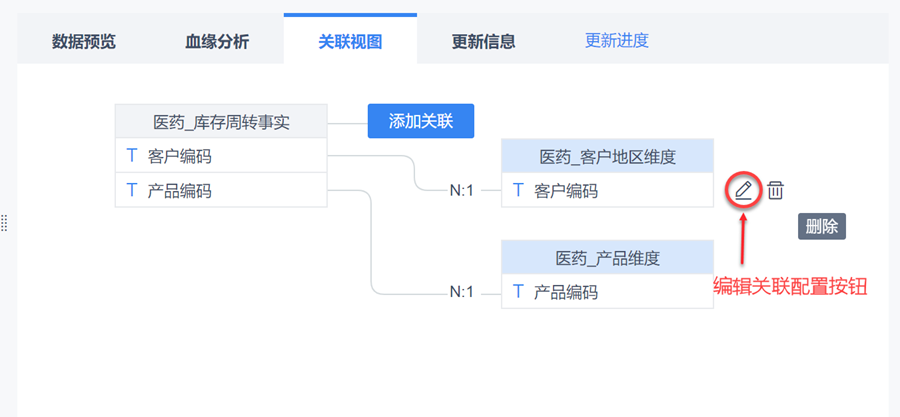This screenshot has width=900, height=417.
Task: Switch to the 血缘分析 tab
Action: (x=217, y=42)
